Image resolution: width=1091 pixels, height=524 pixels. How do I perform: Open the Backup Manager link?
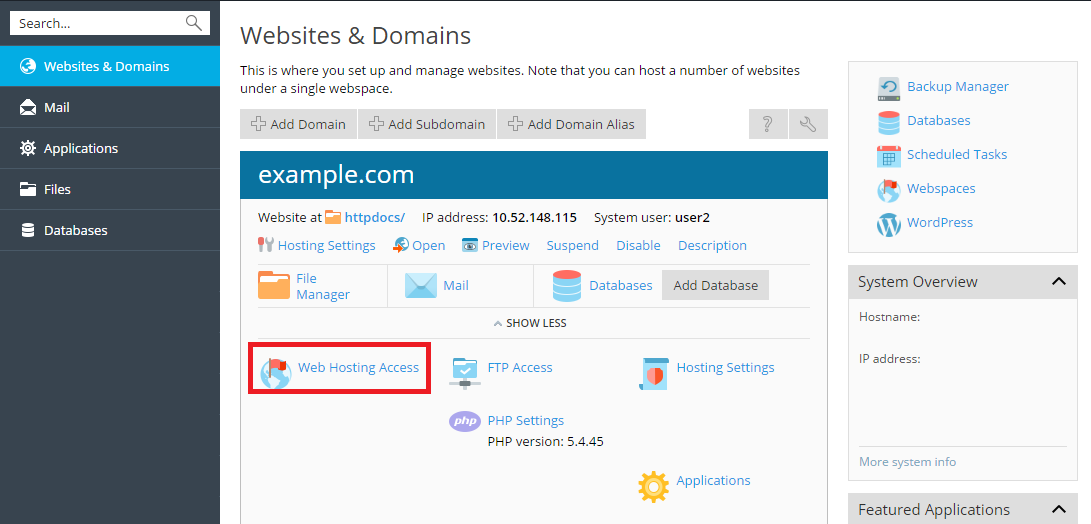coord(958,87)
